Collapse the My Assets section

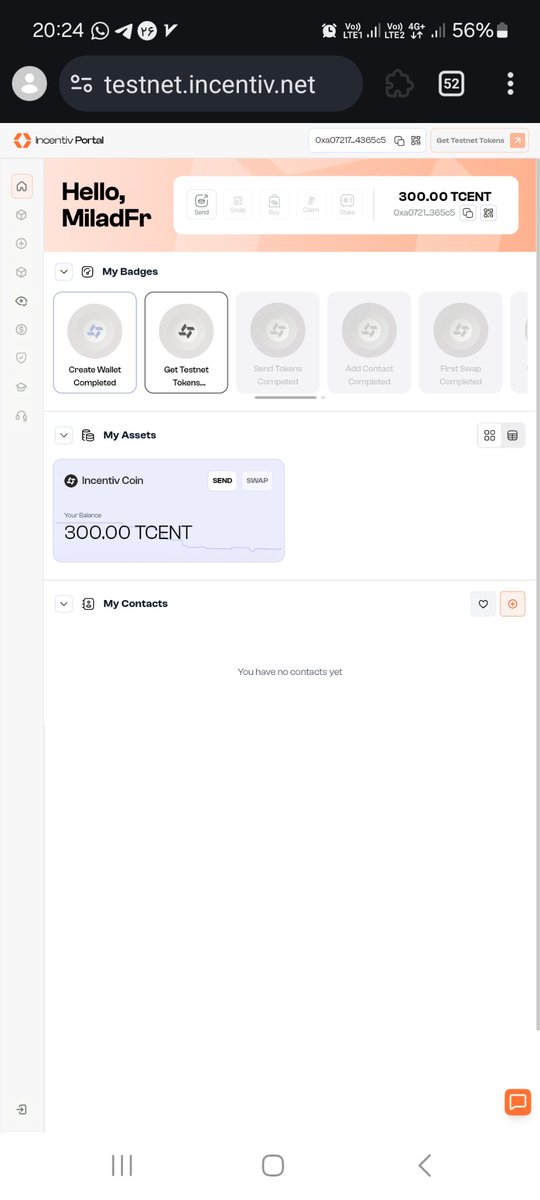(x=64, y=435)
